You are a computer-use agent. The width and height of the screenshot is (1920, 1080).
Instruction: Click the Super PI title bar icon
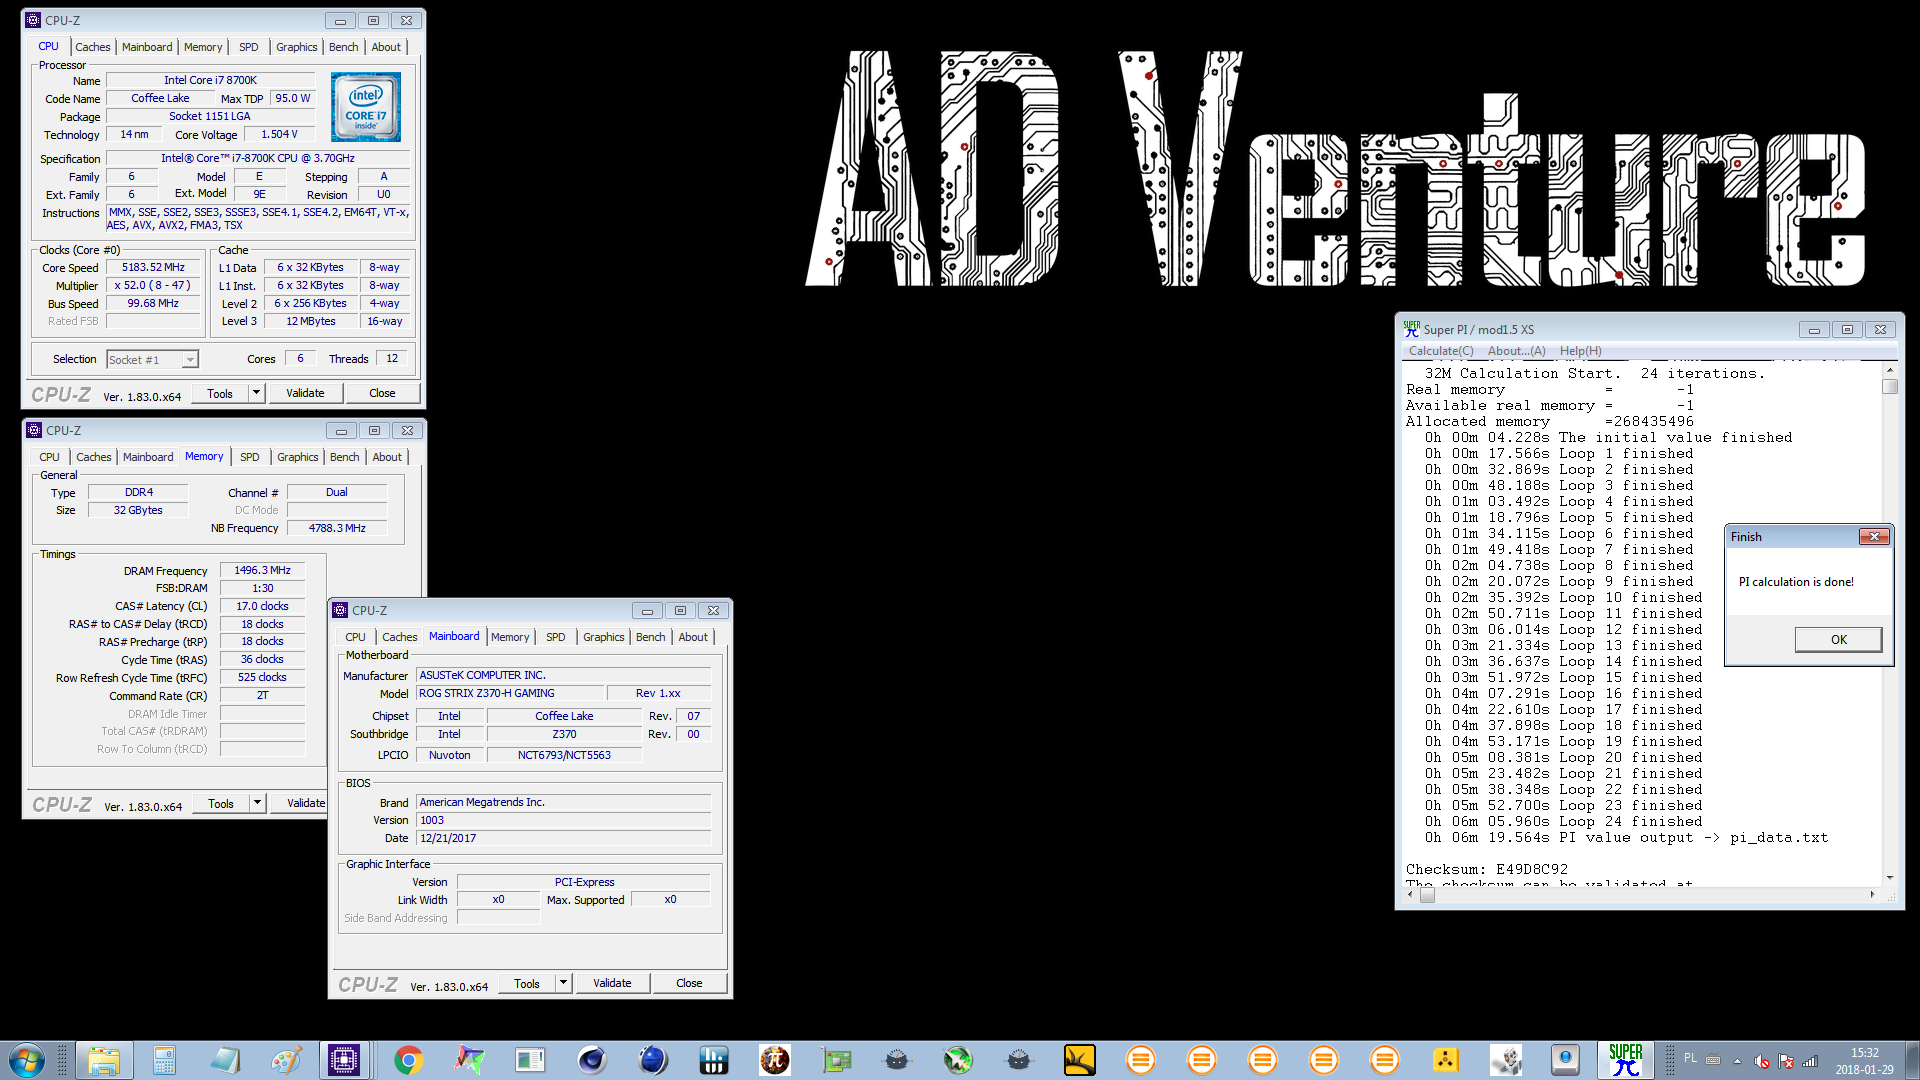(1411, 329)
